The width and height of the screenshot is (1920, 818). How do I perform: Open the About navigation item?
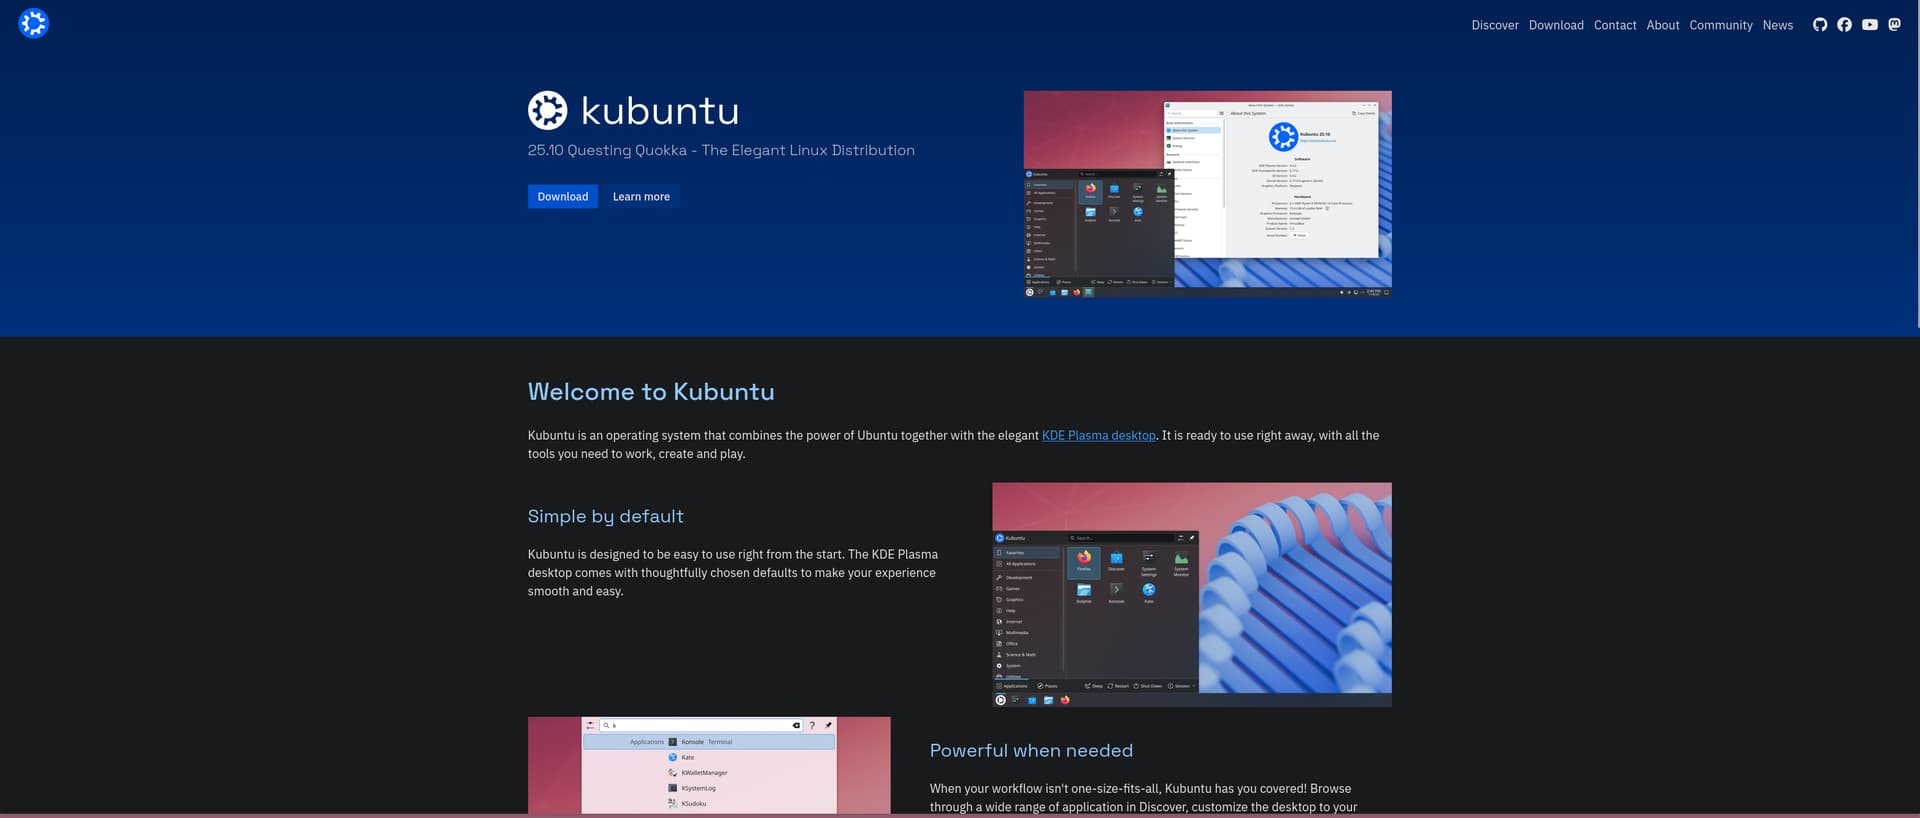pos(1662,25)
